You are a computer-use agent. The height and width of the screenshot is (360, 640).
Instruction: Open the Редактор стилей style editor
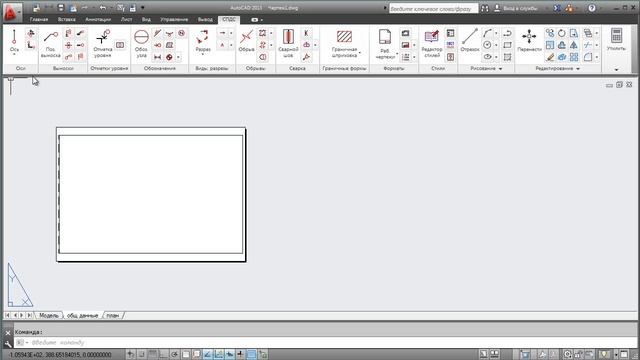432,44
